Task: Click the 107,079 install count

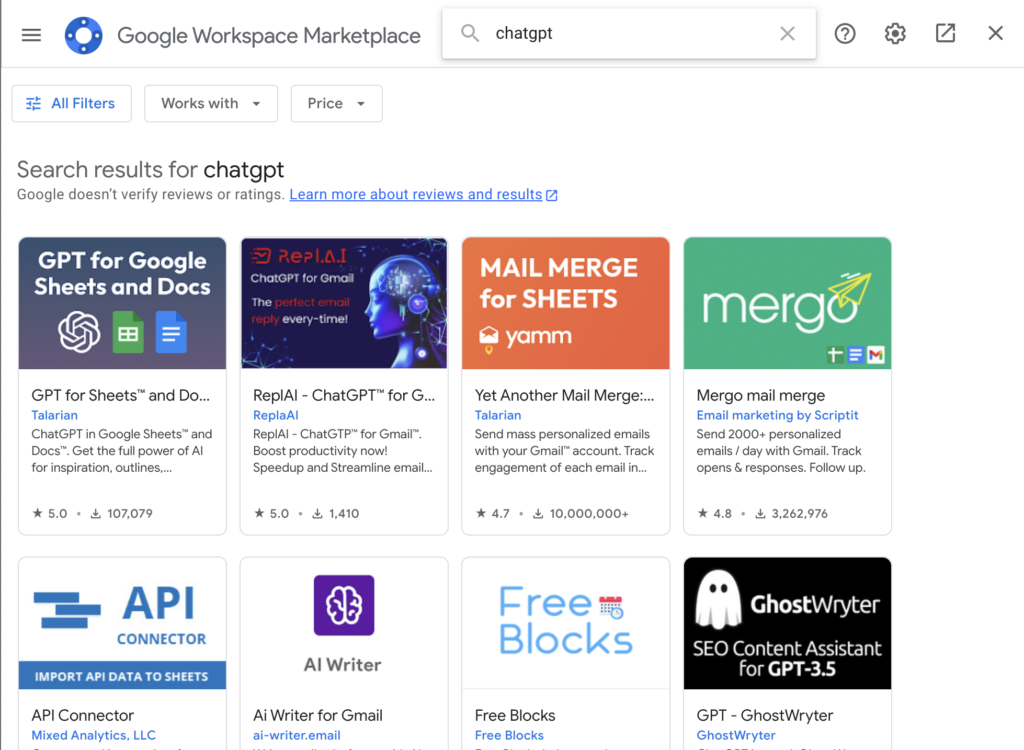Action: click(121, 514)
